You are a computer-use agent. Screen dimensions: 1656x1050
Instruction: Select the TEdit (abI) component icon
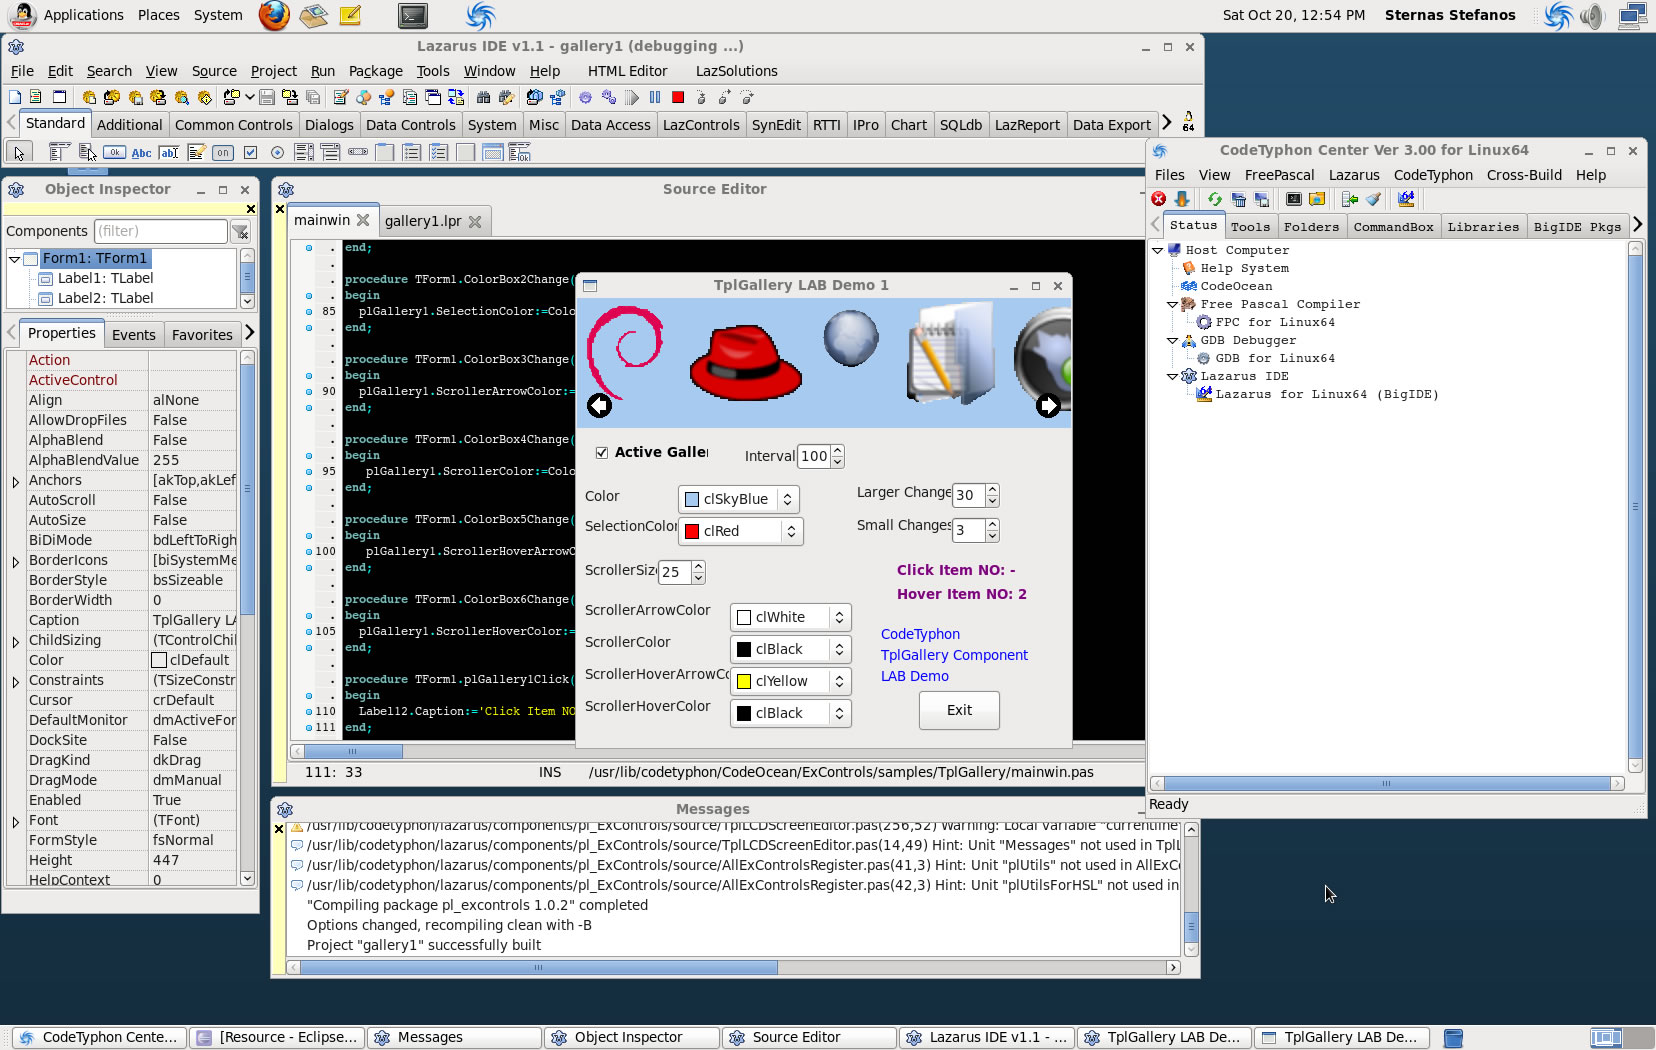click(x=169, y=152)
